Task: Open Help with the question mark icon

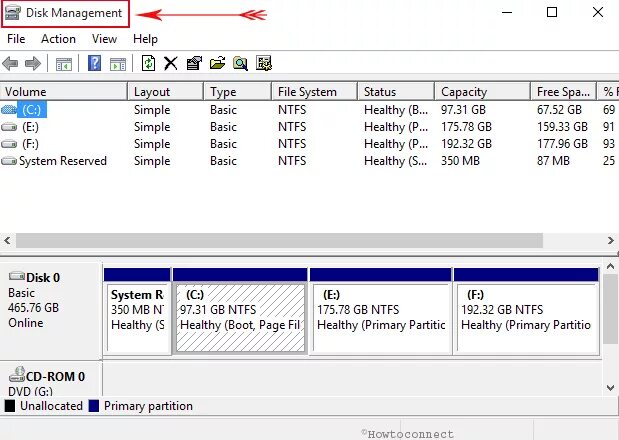Action: (94, 63)
